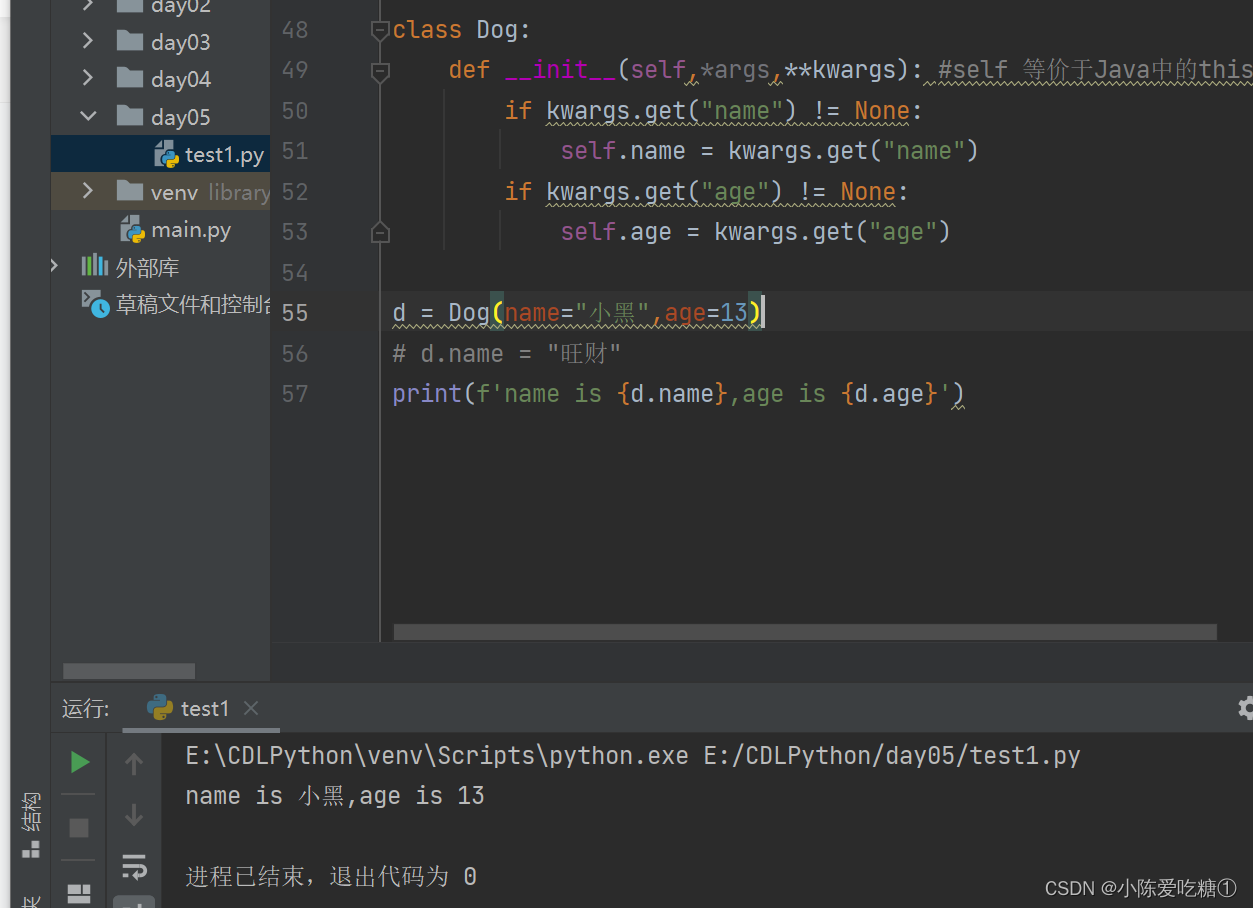Click console output 'name is 小黑,age is 13'
Image resolution: width=1253 pixels, height=908 pixels.
click(335, 796)
